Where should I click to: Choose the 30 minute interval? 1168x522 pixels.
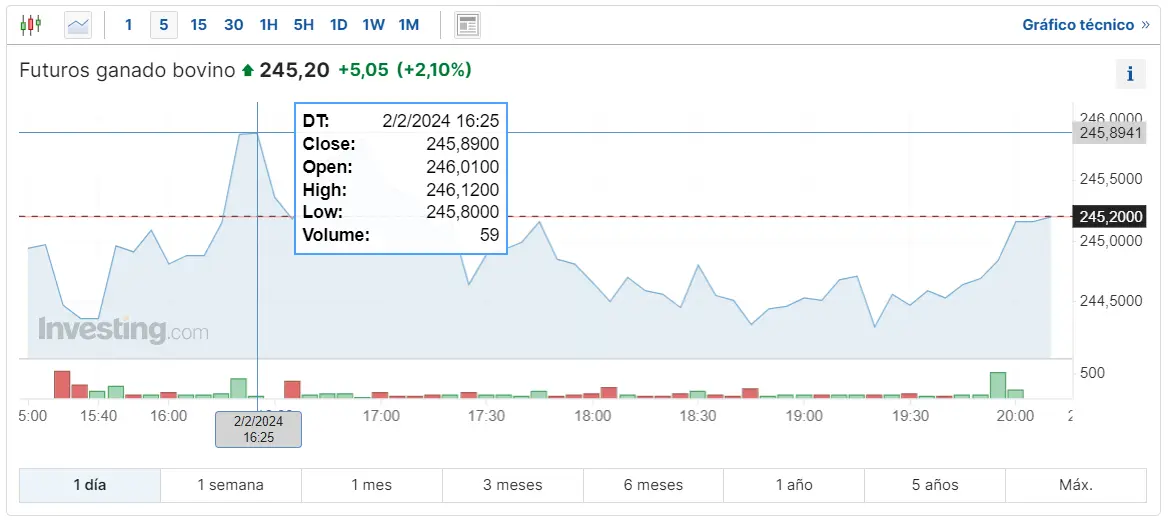pos(233,24)
